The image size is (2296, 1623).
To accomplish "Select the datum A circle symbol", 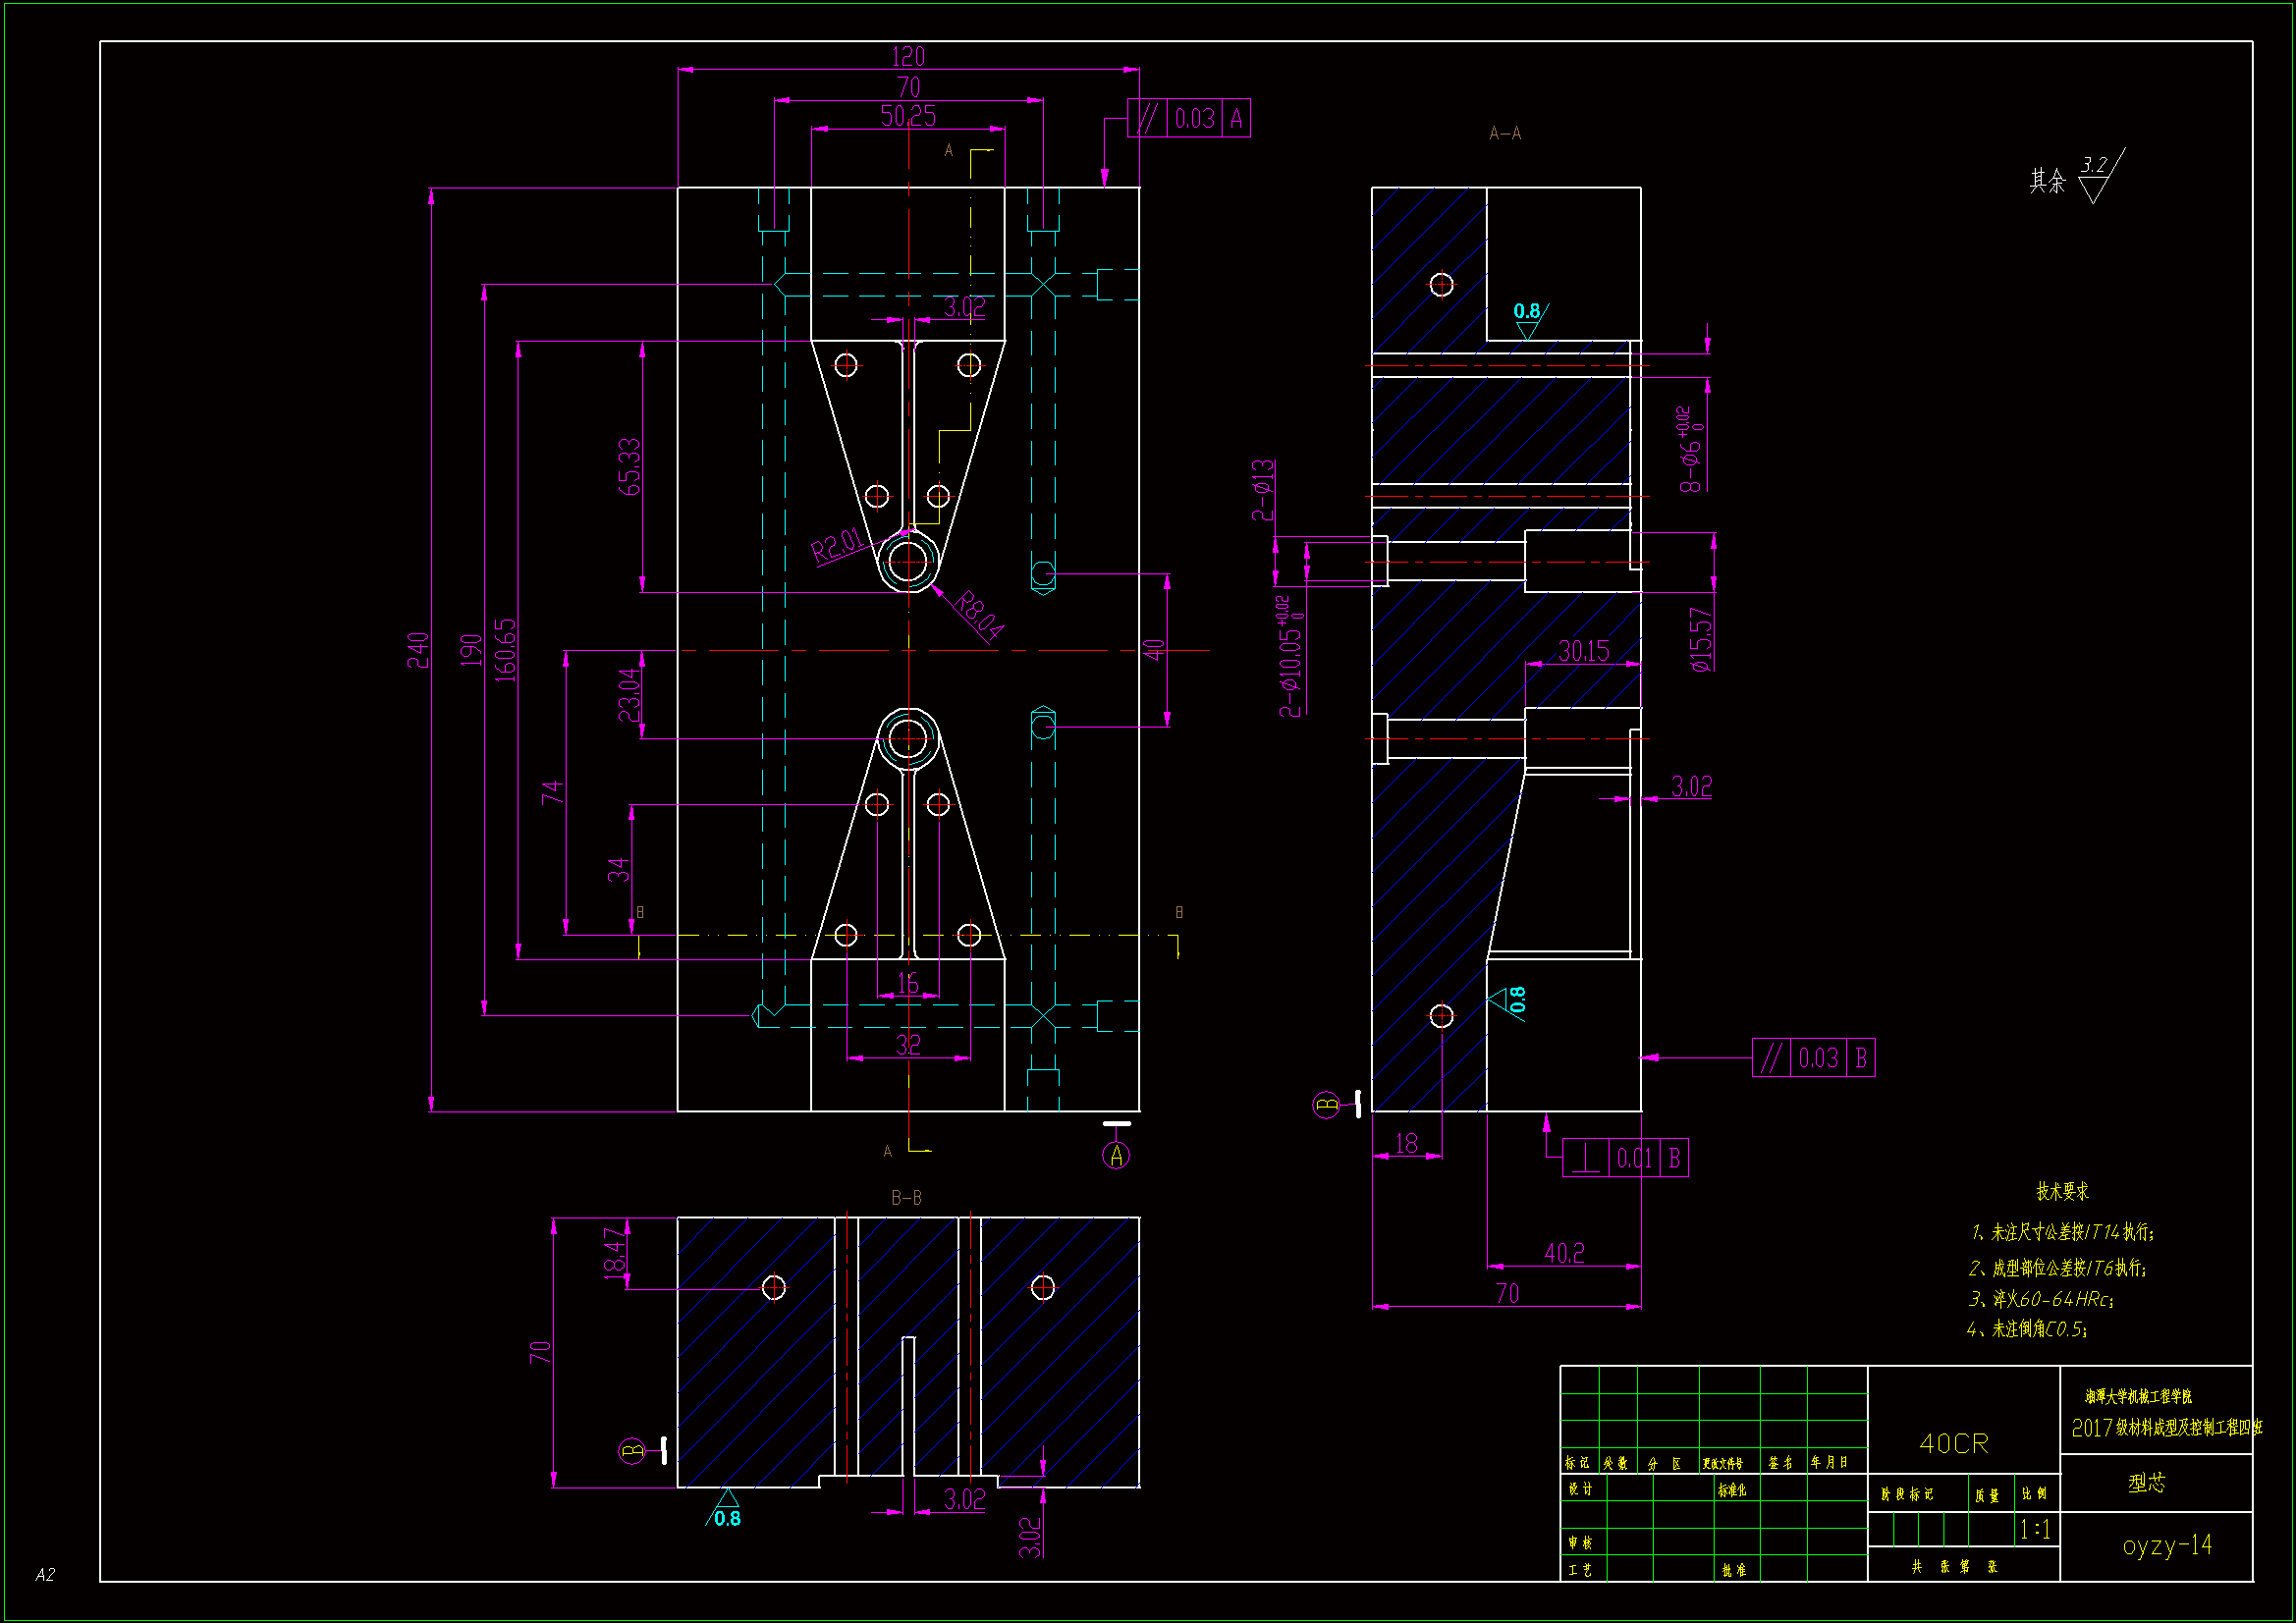I will [x=1116, y=1156].
